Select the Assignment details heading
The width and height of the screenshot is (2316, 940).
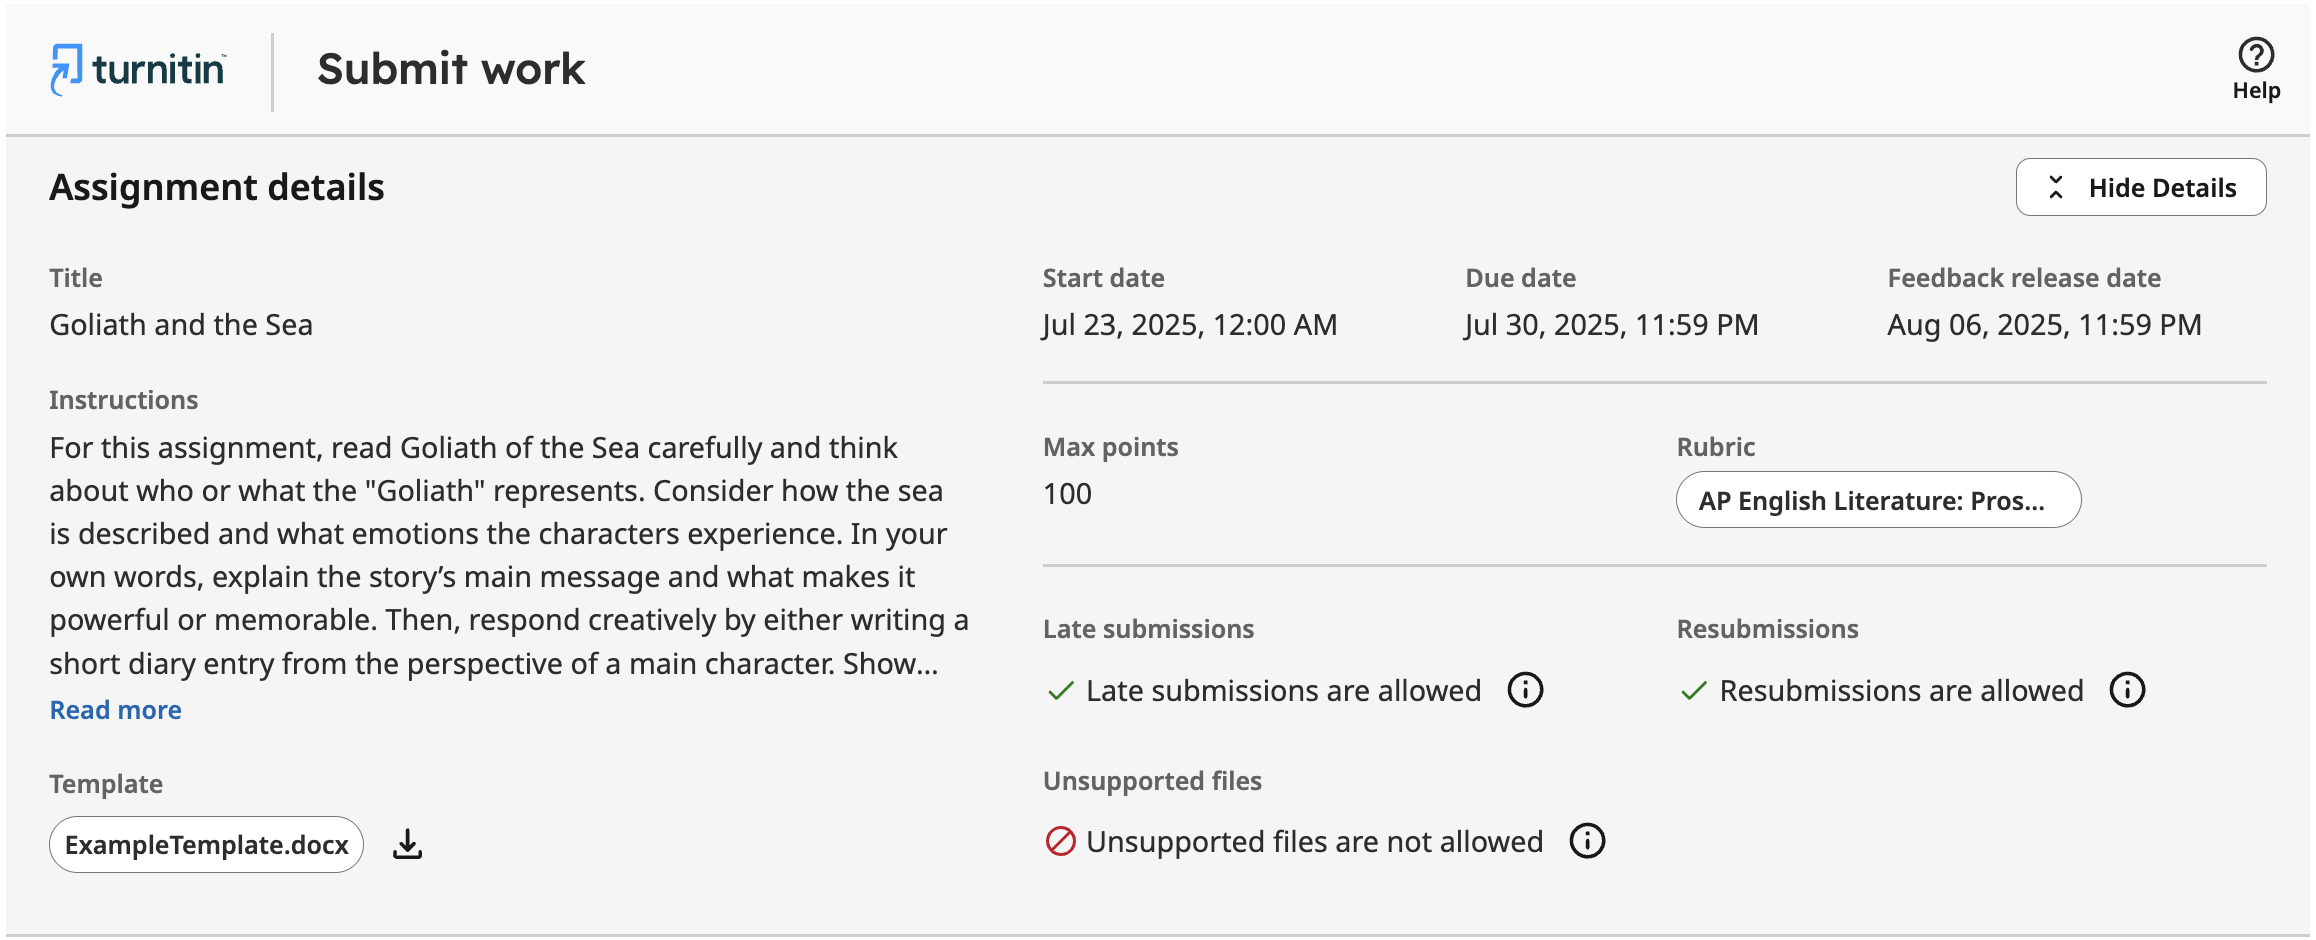(217, 187)
